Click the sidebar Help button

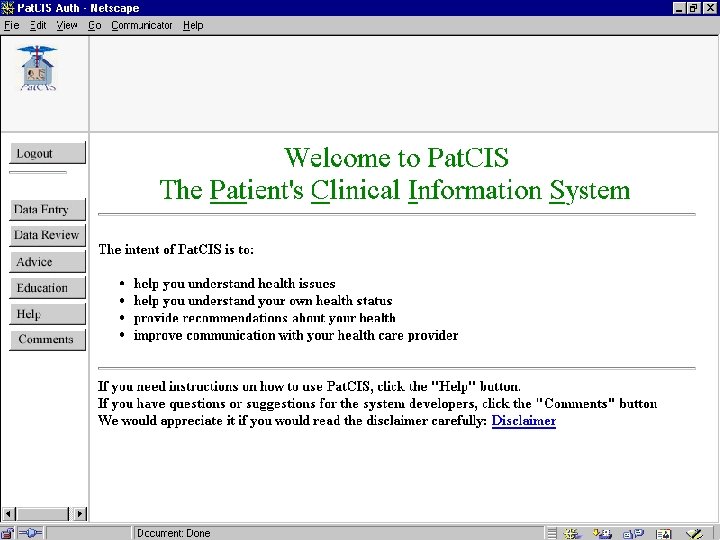47,314
